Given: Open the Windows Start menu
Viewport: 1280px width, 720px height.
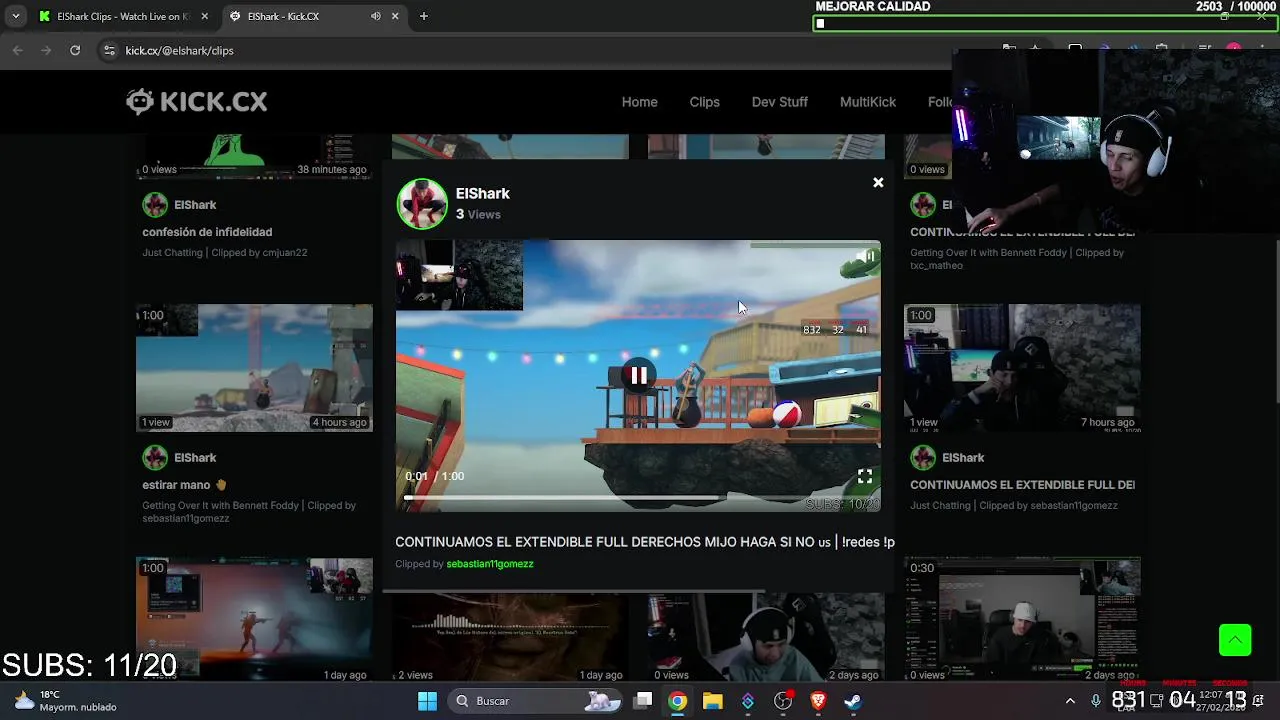Looking at the screenshot, I should (x=427, y=701).
